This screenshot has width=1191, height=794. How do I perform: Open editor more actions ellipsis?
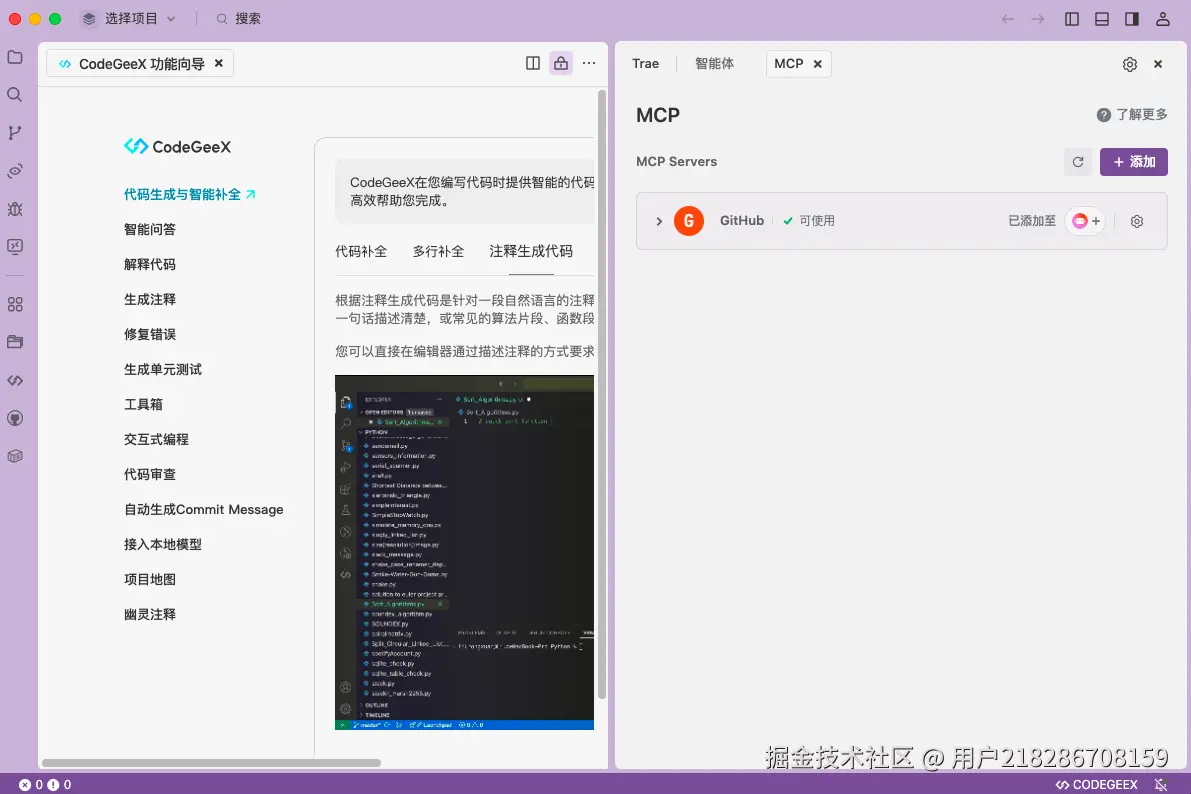click(x=589, y=63)
